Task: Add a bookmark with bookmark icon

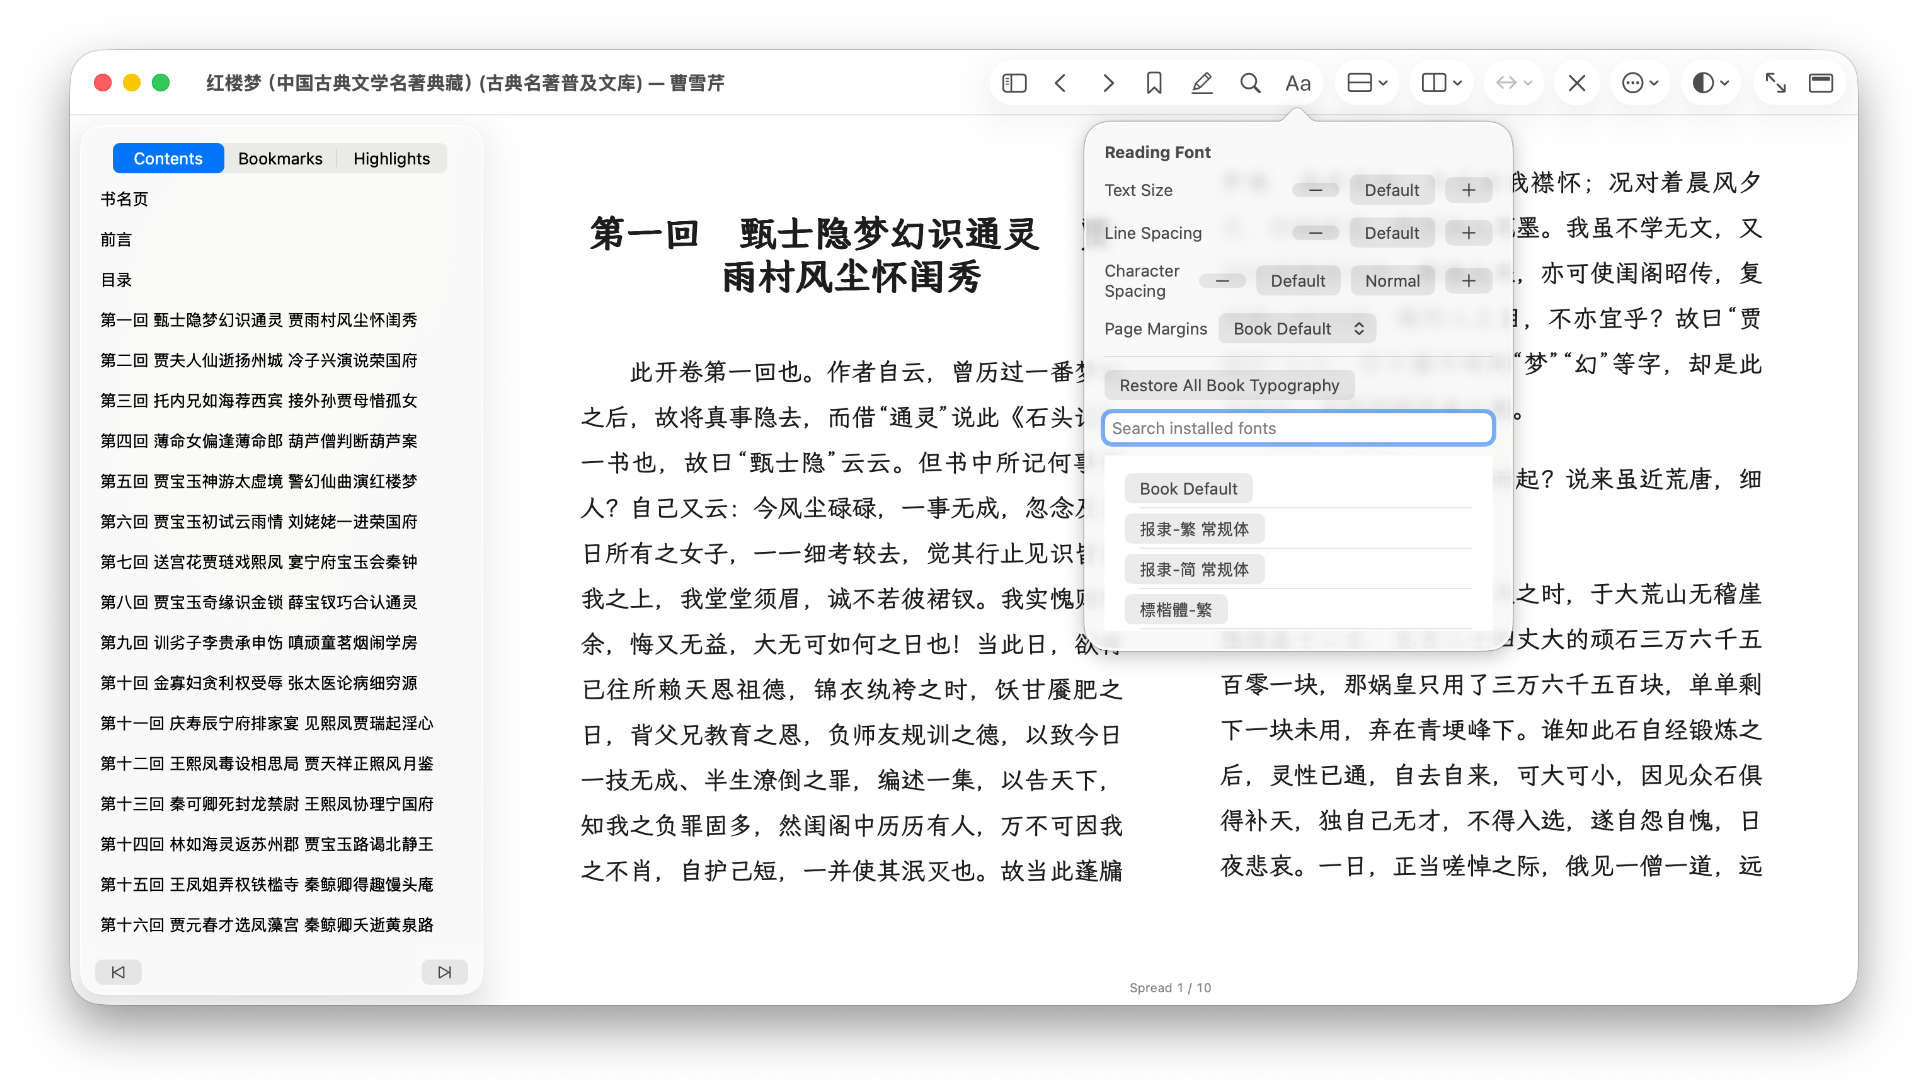Action: 1154,83
